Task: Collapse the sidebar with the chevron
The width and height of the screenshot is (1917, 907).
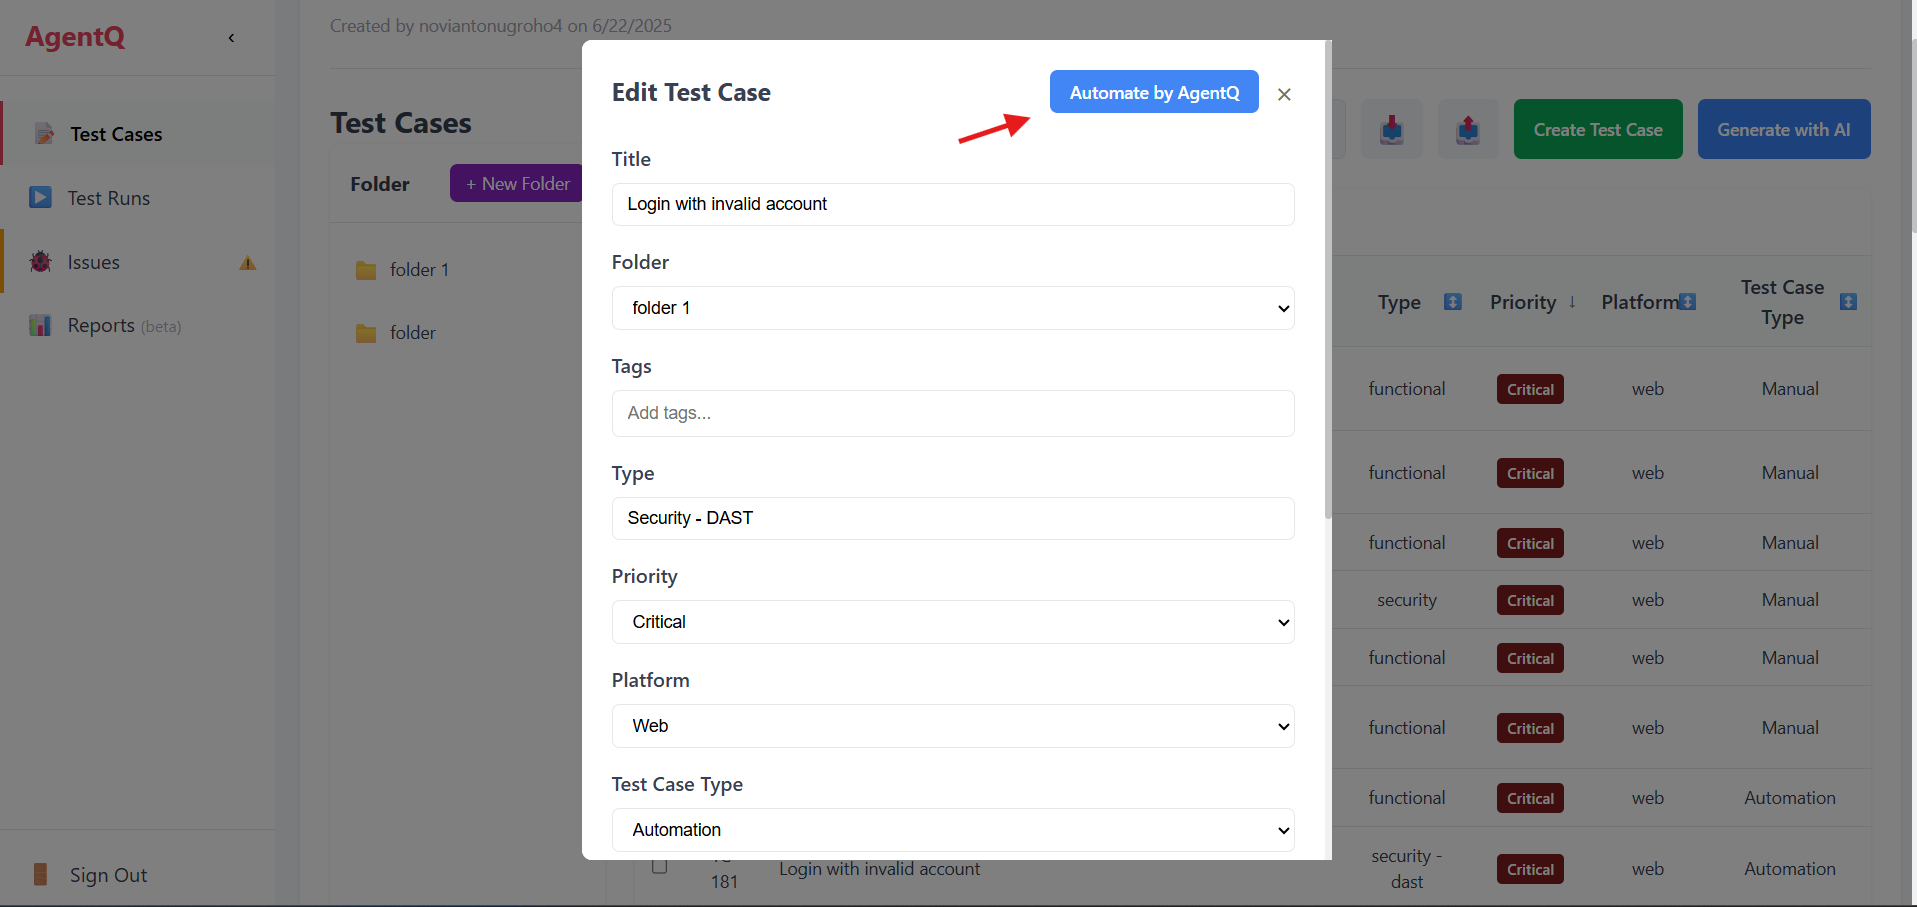Action: pos(231,37)
